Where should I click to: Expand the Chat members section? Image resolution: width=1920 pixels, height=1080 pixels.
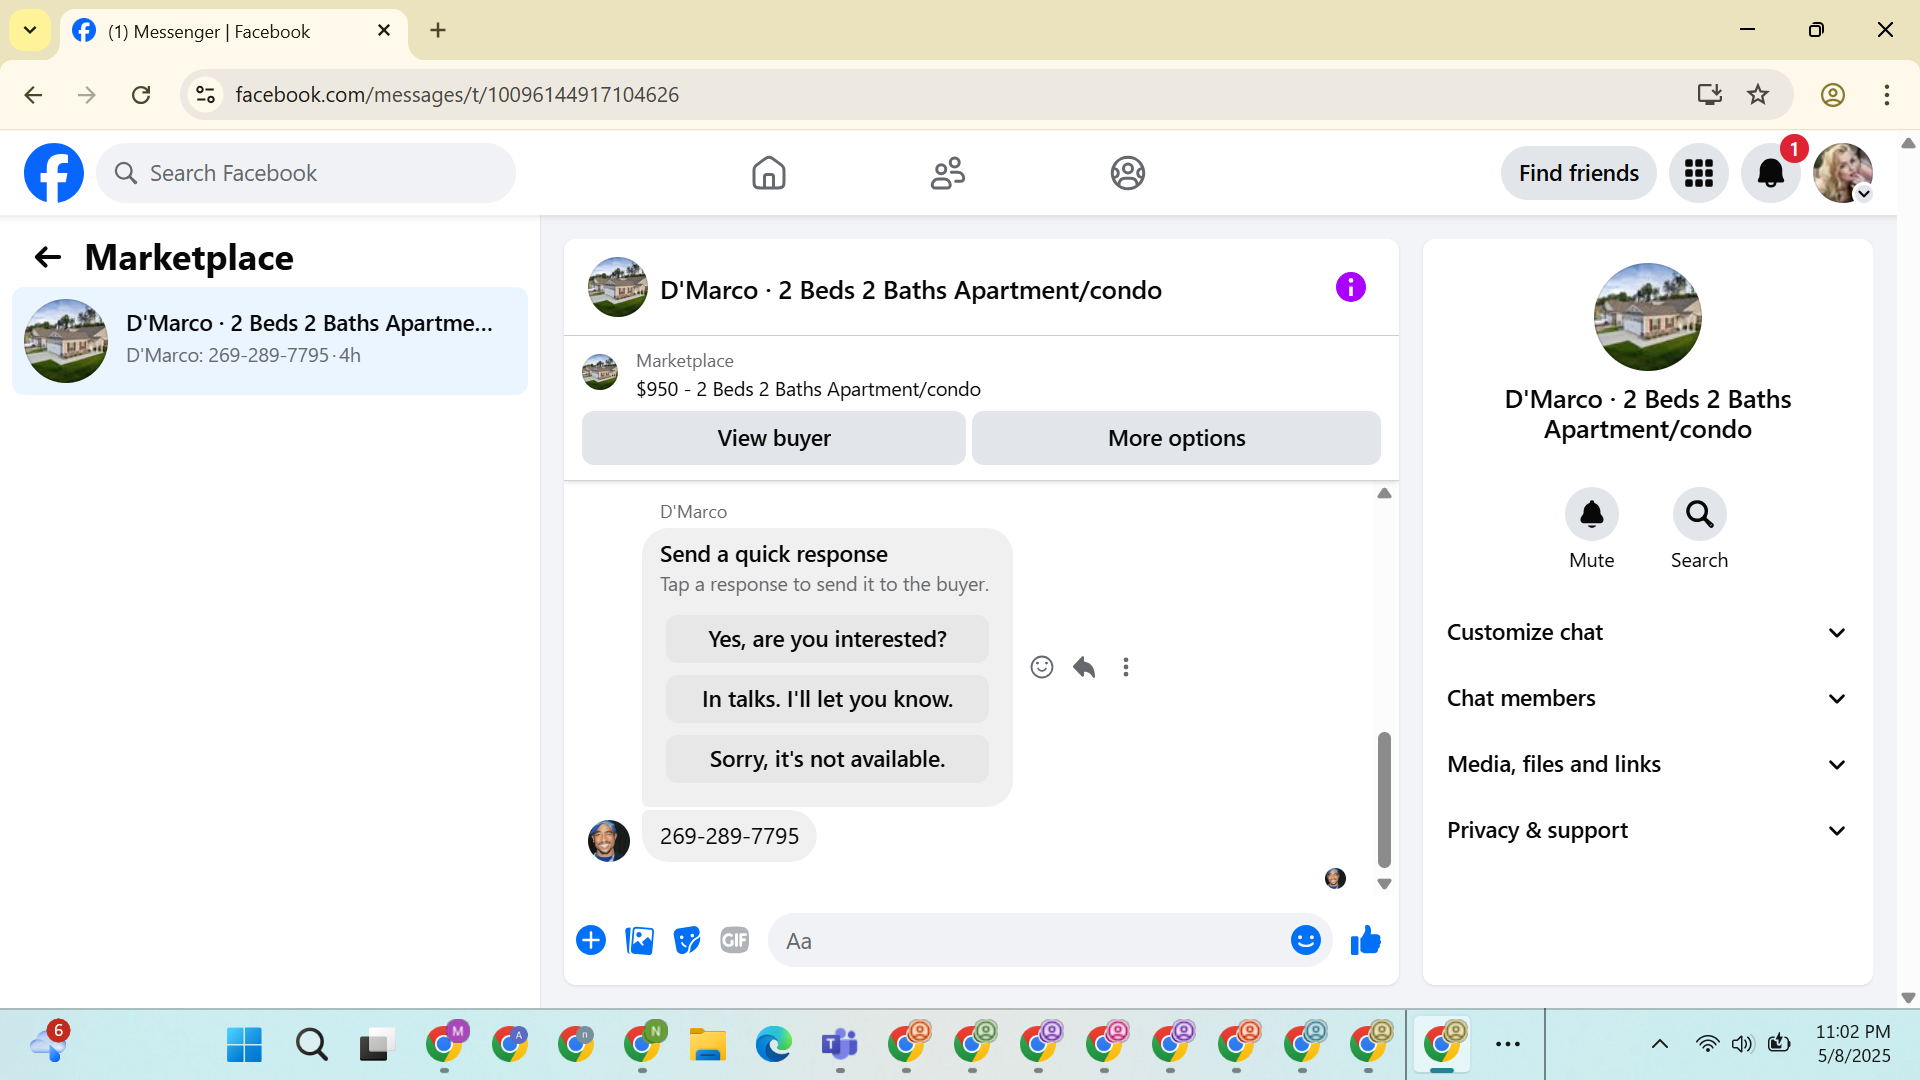[1647, 699]
